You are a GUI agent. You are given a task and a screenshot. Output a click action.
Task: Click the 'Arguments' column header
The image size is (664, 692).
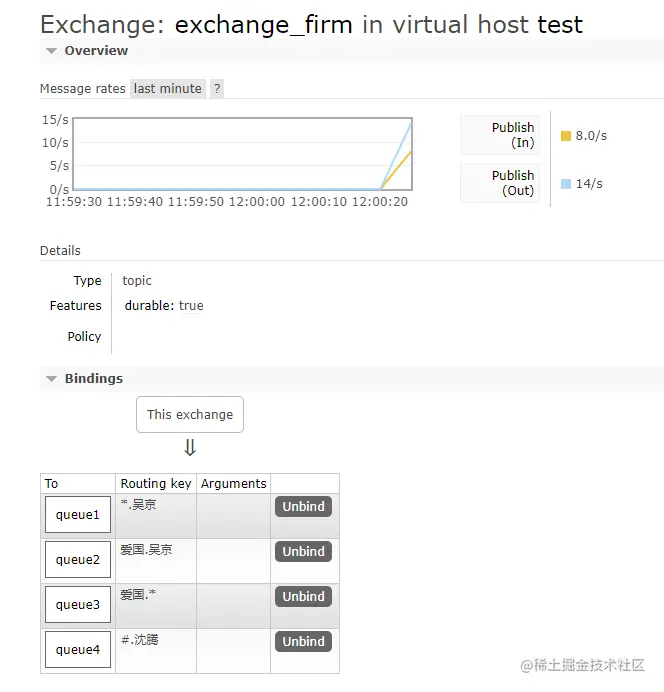pos(233,484)
